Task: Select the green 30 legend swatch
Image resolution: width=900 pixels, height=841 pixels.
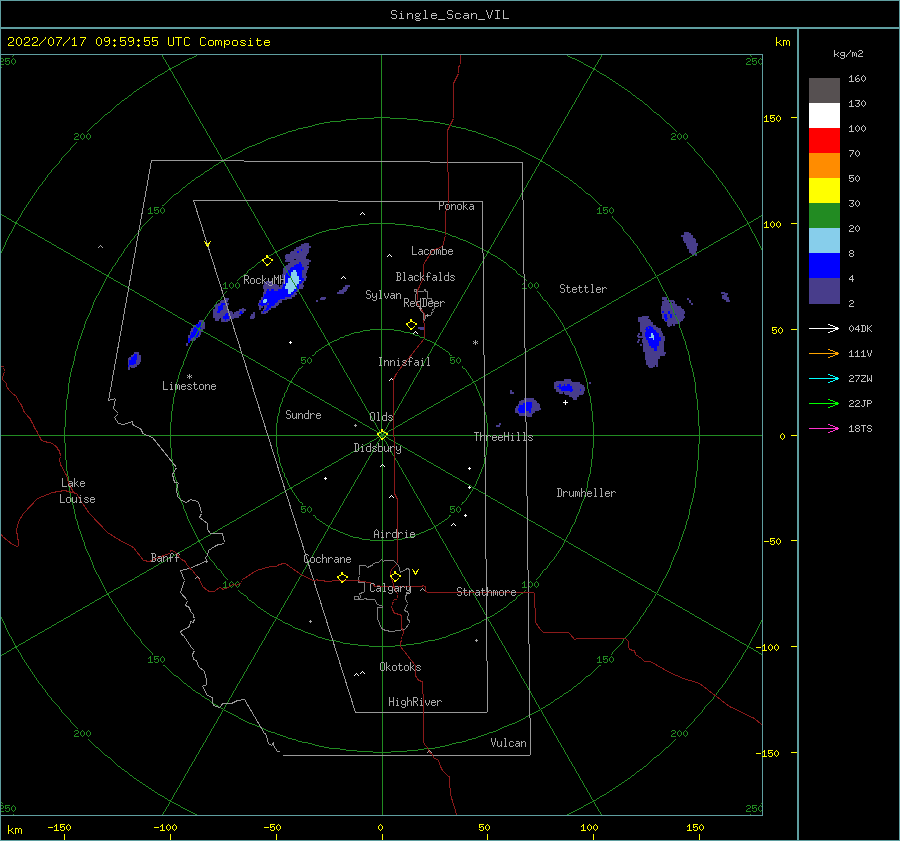Action: (x=824, y=216)
